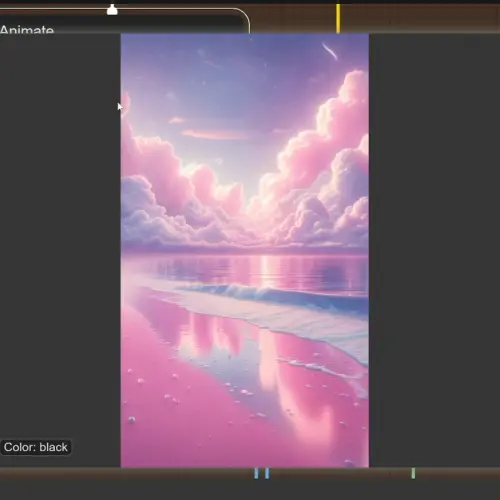Click the slider track left of the white handle
The image size is (500, 500).
tap(53, 10)
